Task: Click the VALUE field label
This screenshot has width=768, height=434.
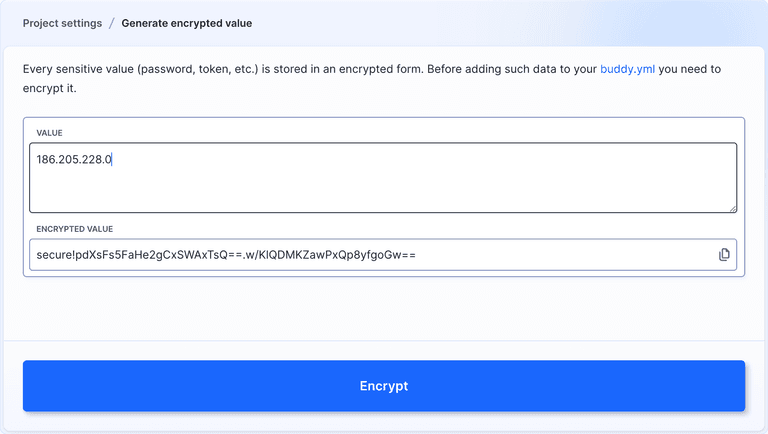Action: (50, 133)
